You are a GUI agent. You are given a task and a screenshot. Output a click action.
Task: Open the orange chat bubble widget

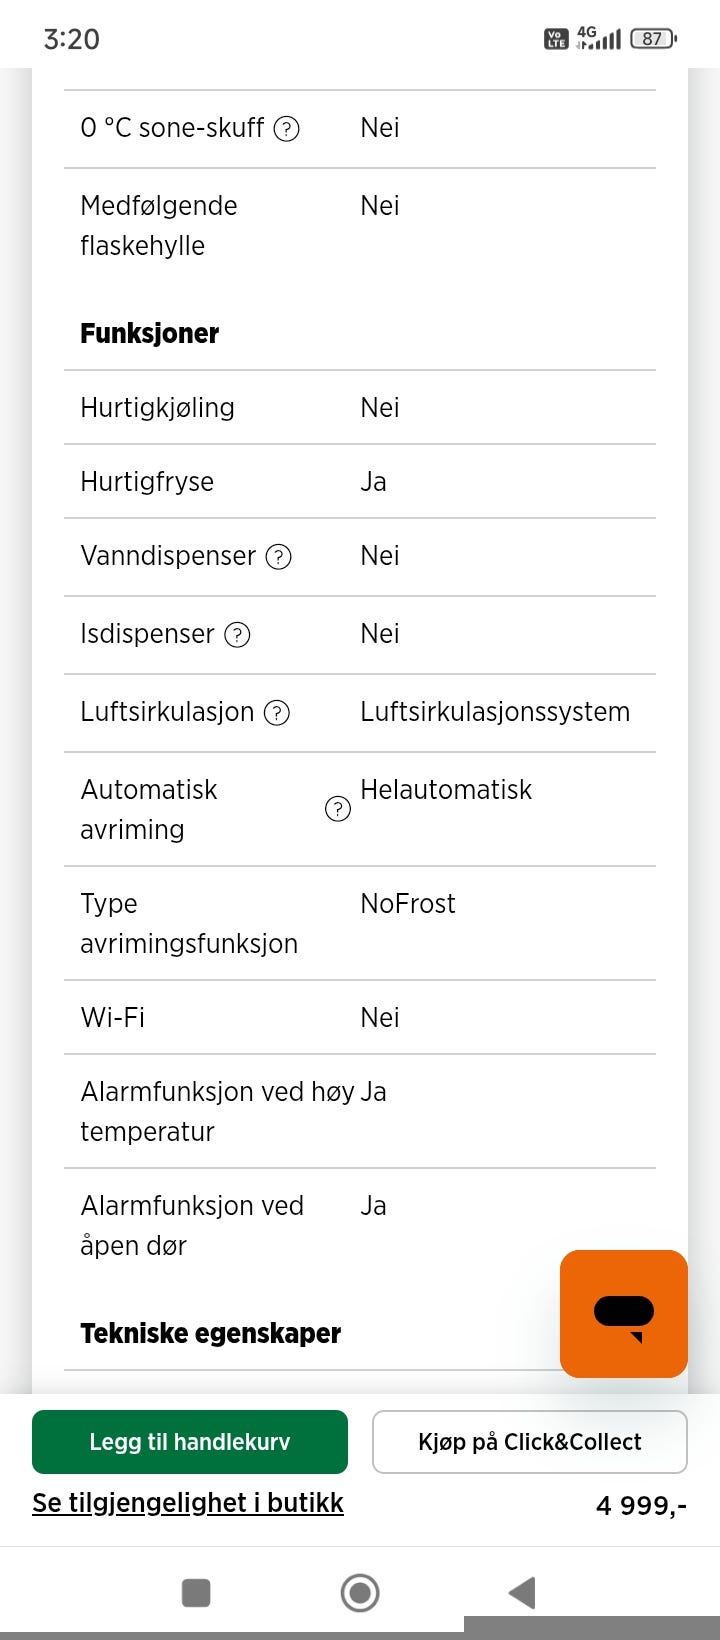click(624, 1313)
